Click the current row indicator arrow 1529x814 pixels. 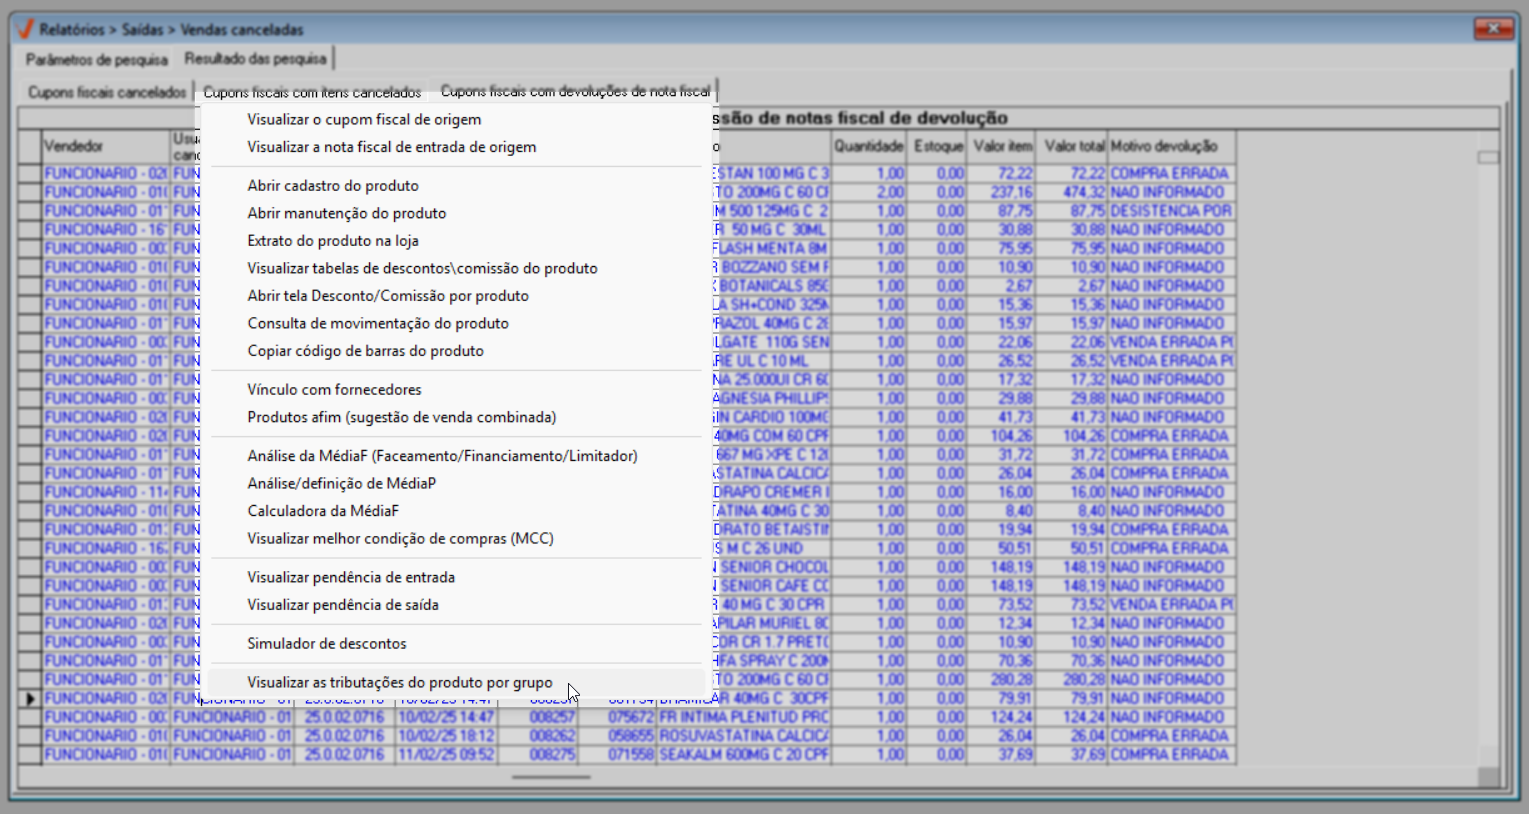[30, 698]
